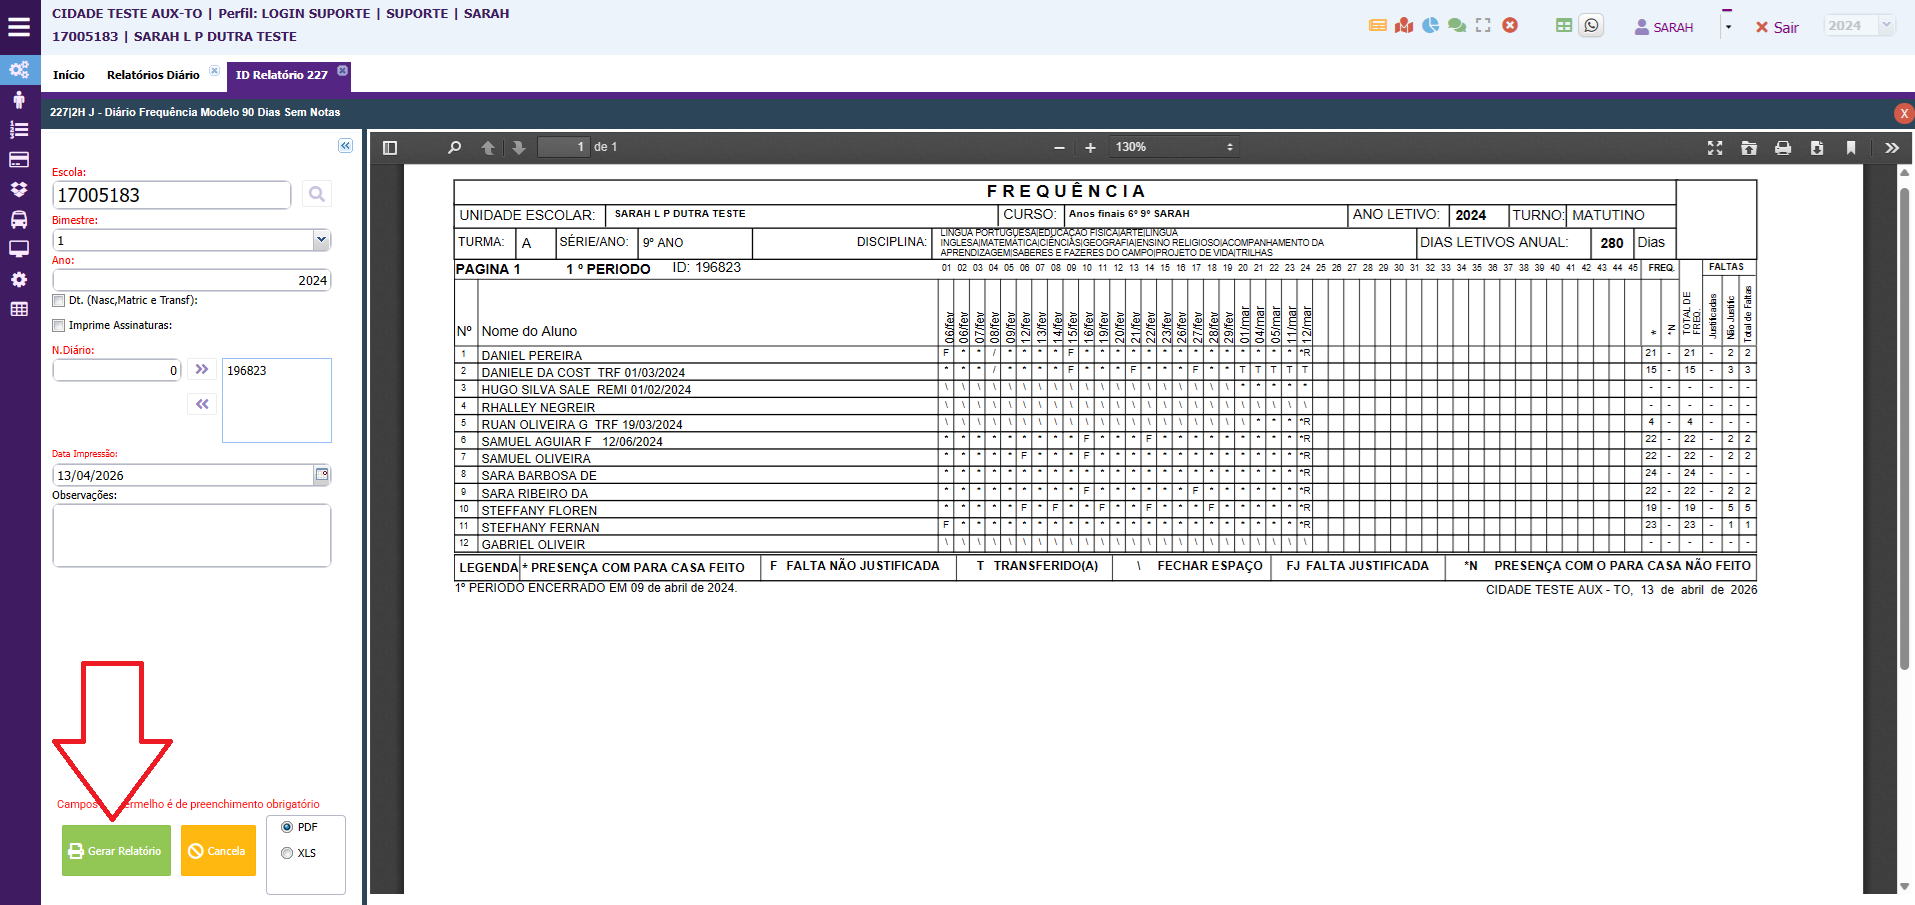
Task: Click the Observações text area
Action: pyautogui.click(x=191, y=535)
